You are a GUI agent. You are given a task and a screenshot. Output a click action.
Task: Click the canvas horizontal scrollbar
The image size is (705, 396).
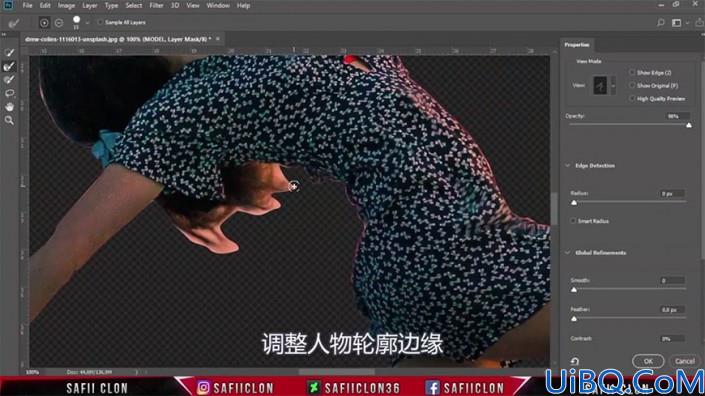coord(336,372)
